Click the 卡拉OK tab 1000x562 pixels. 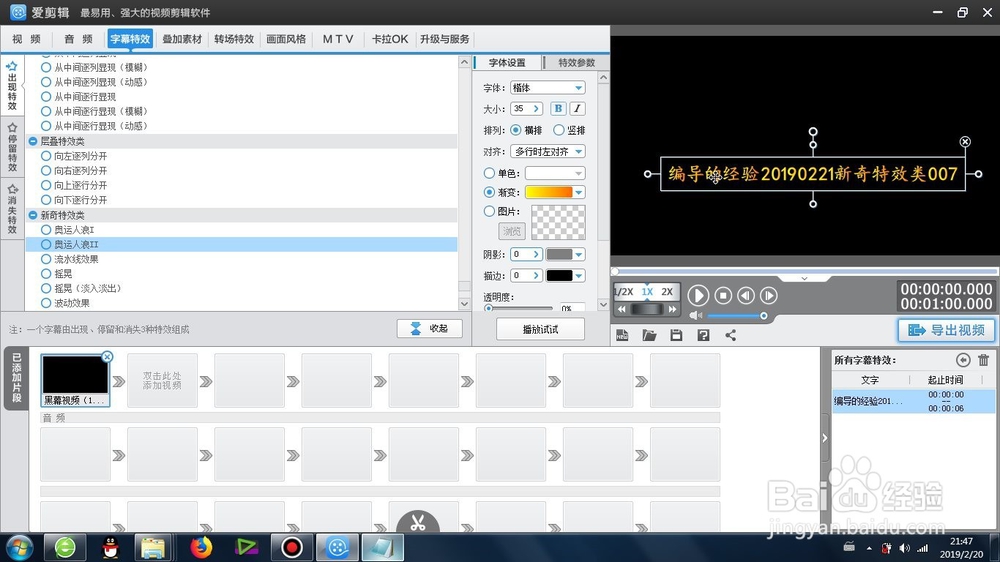coord(390,39)
